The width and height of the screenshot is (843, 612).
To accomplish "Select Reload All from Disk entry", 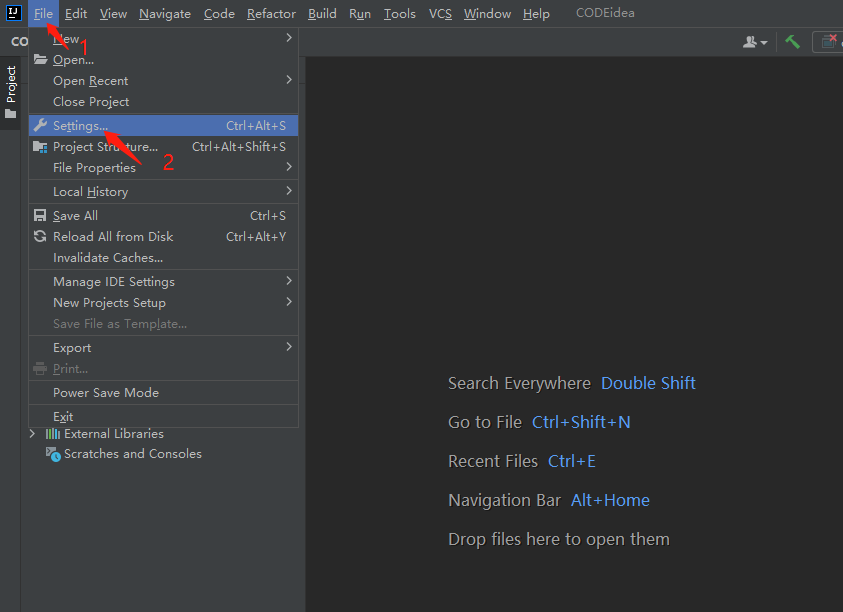I will 163,236.
